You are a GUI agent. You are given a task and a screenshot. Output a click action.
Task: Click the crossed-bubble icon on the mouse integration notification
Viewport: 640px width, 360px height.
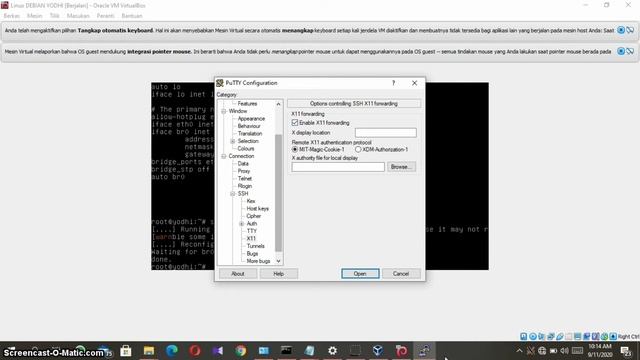630,51
